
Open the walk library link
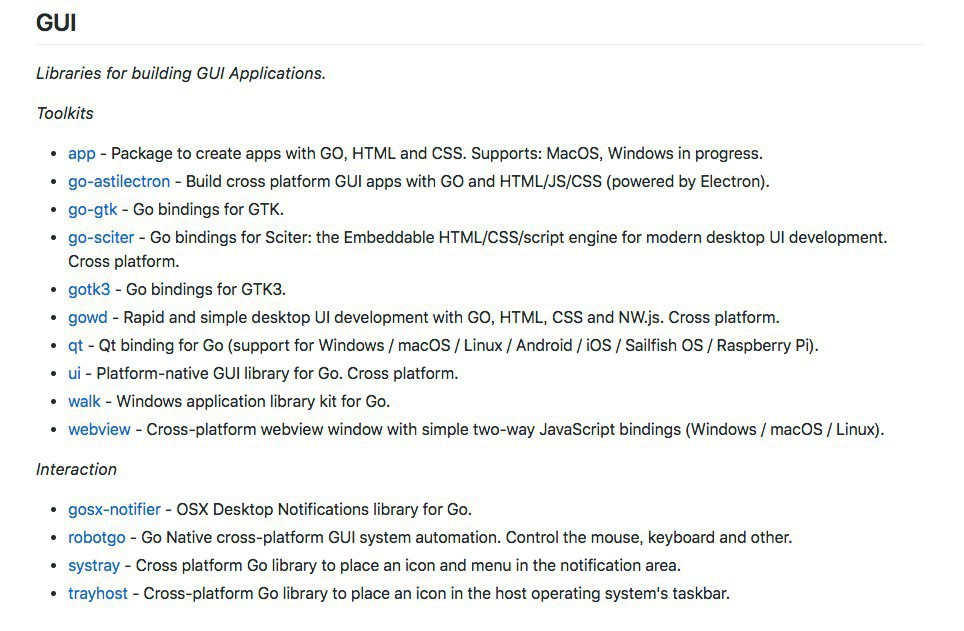(84, 401)
